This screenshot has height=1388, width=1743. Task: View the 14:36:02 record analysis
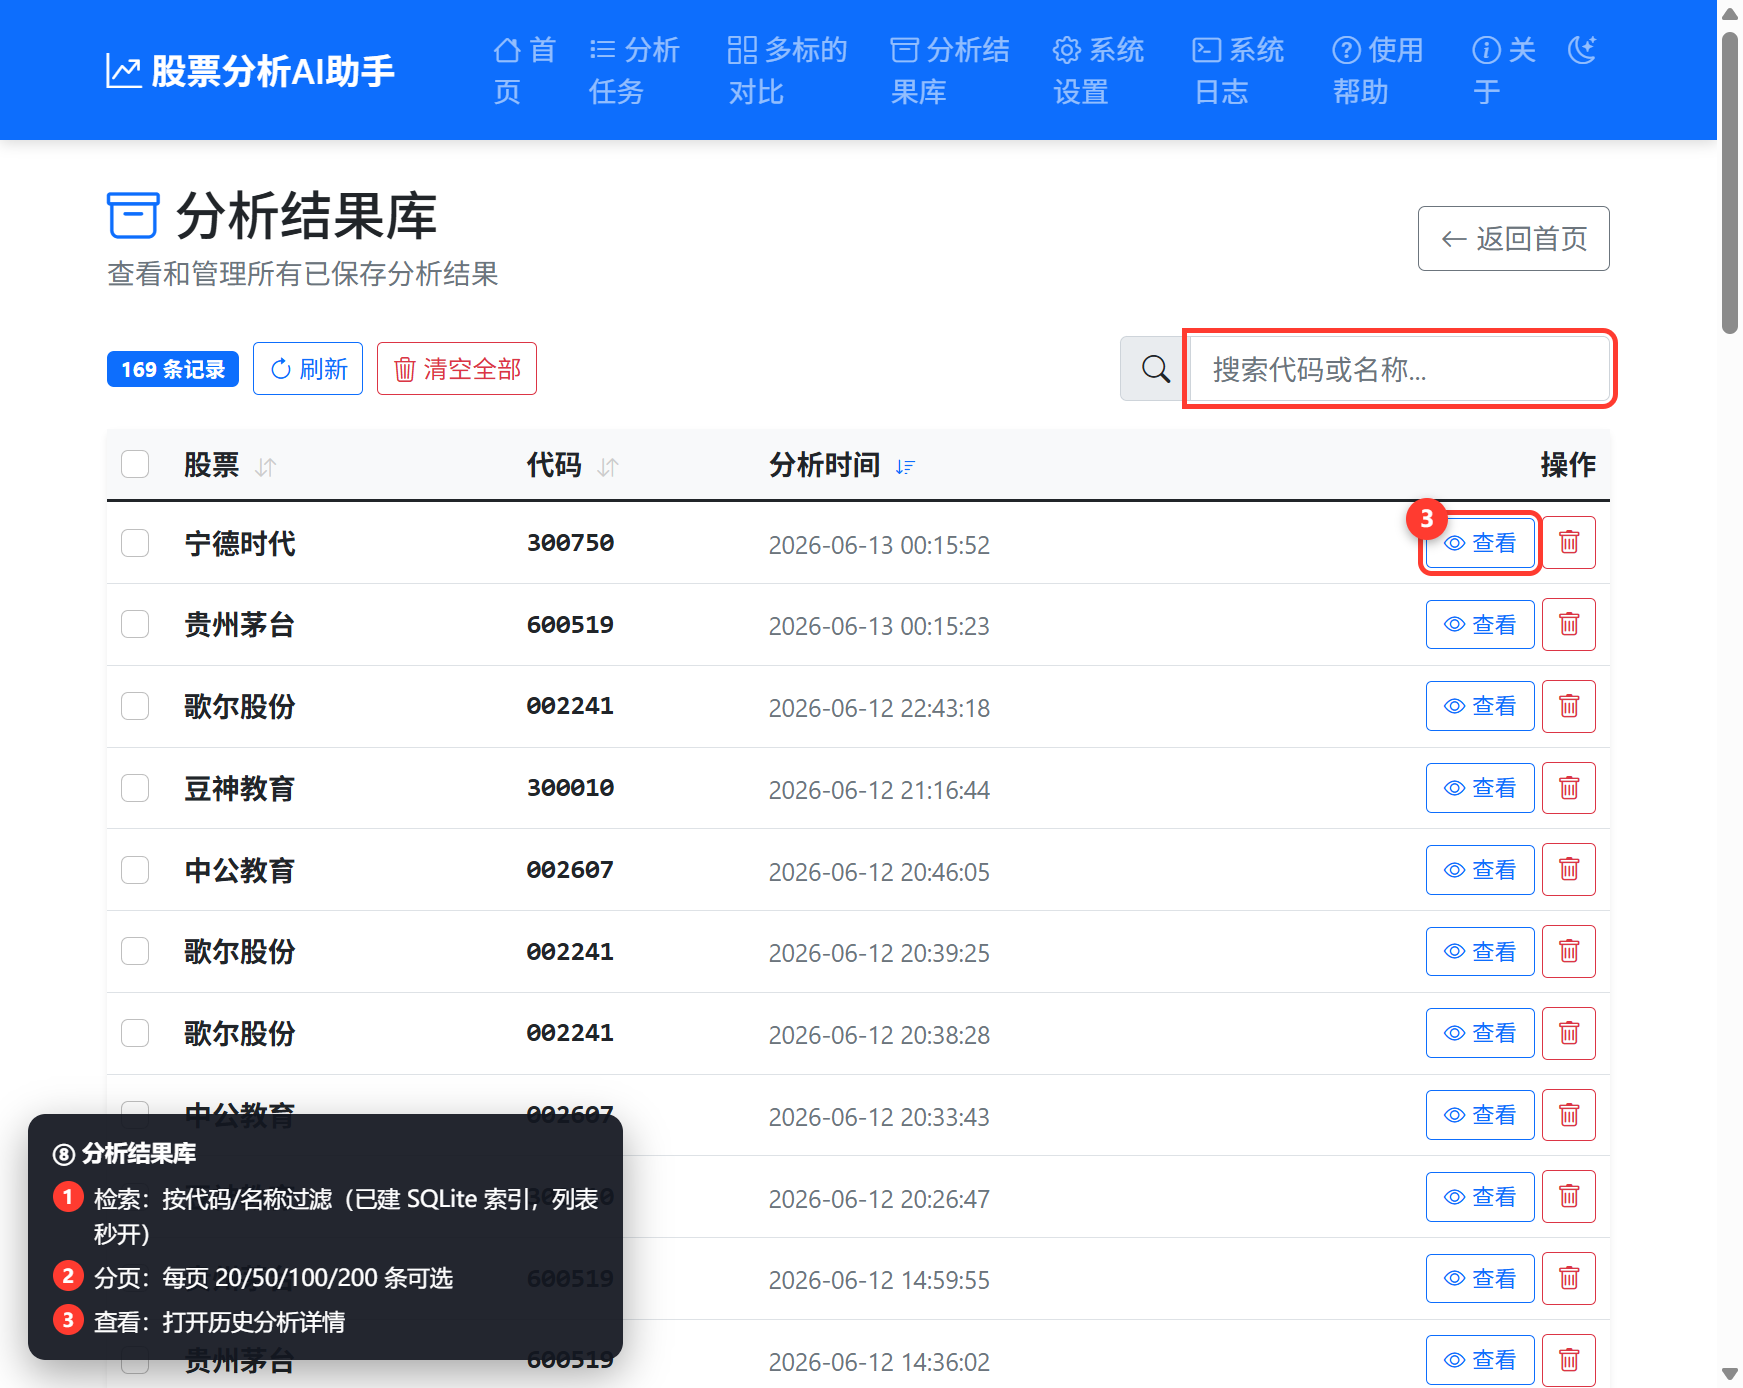pyautogui.click(x=1480, y=1360)
